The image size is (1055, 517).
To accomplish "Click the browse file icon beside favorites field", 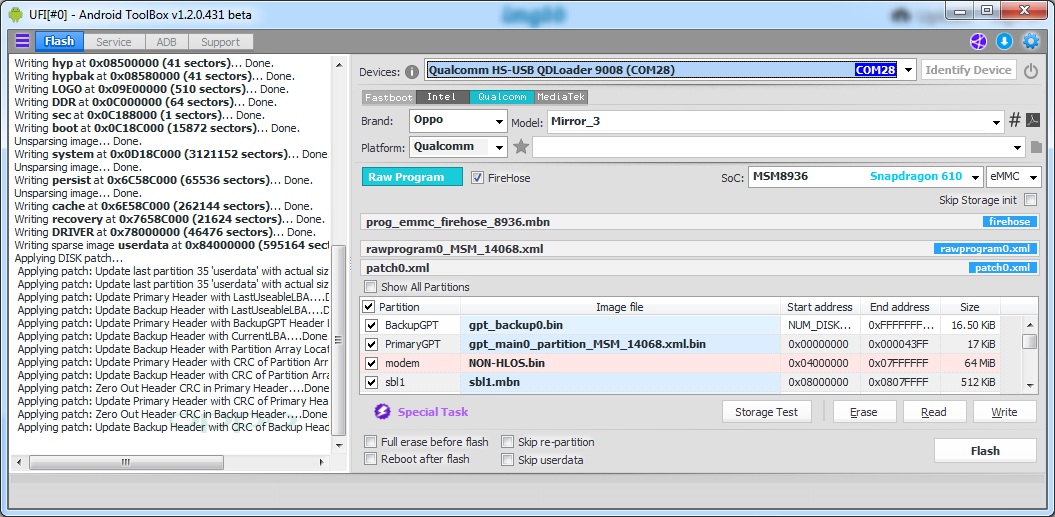I will (x=1035, y=147).
